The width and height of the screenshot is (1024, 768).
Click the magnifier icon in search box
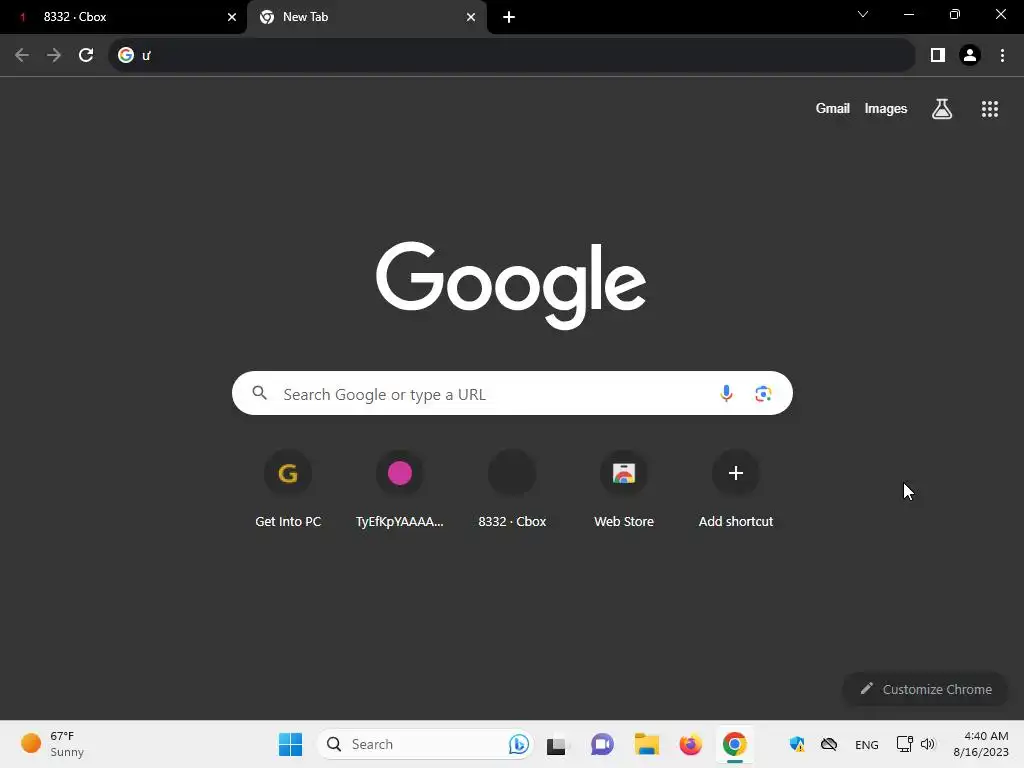click(260, 392)
